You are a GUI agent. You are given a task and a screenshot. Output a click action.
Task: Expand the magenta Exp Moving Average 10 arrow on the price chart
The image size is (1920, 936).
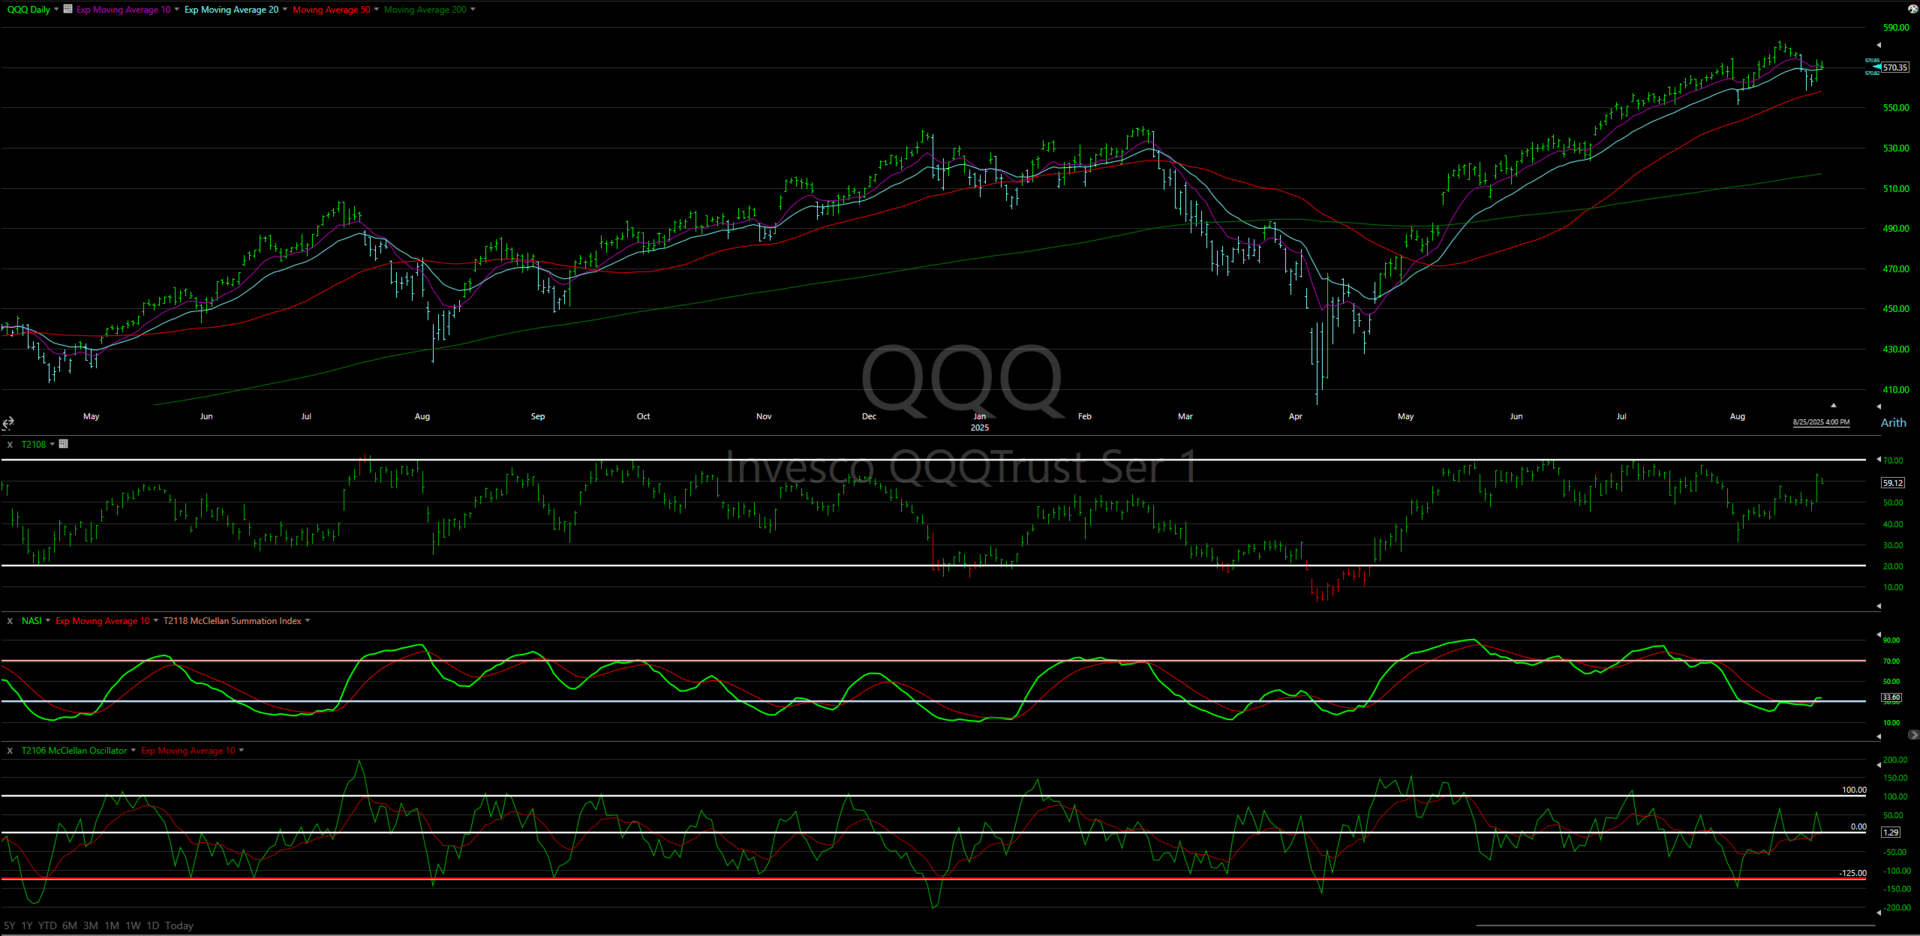(177, 9)
